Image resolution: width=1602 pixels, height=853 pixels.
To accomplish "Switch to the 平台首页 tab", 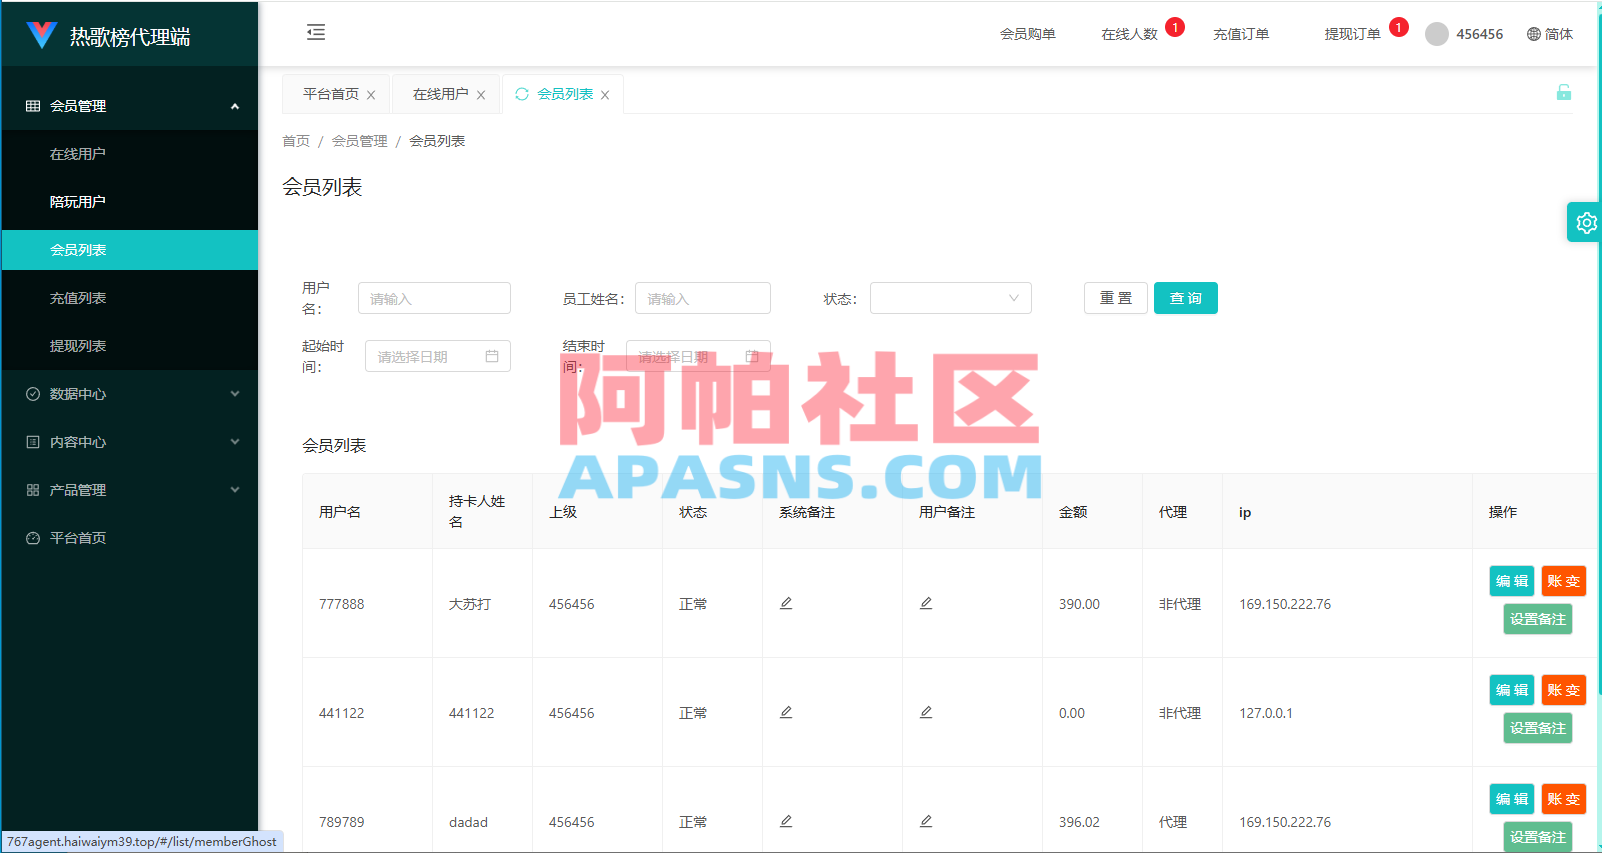I will pos(331,94).
